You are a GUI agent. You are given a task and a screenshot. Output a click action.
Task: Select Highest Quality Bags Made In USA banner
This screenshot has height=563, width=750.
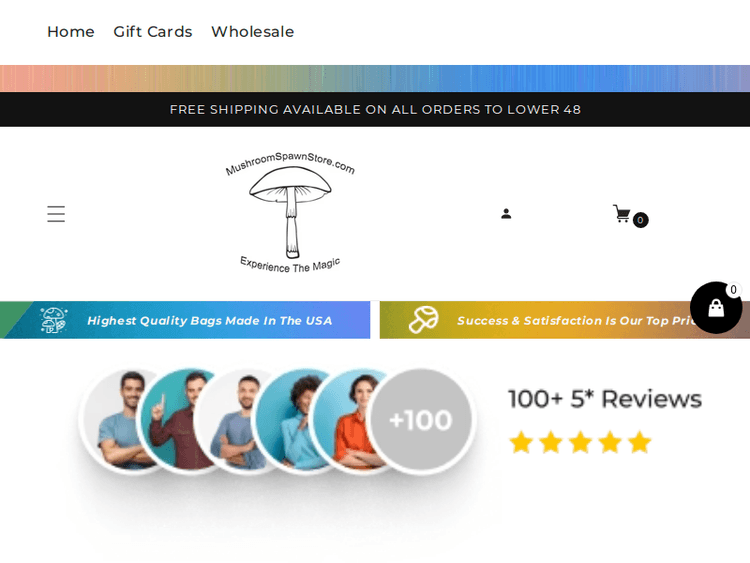click(x=210, y=320)
